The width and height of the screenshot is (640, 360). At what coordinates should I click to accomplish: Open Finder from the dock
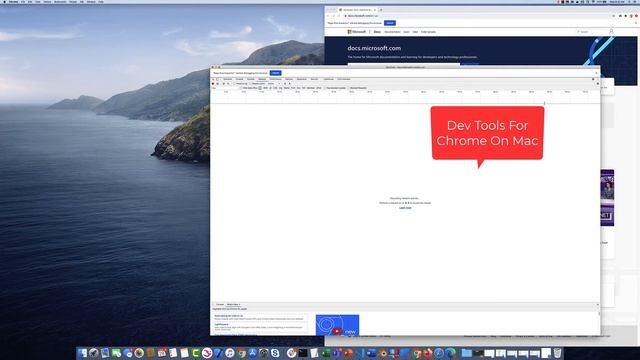point(82,353)
